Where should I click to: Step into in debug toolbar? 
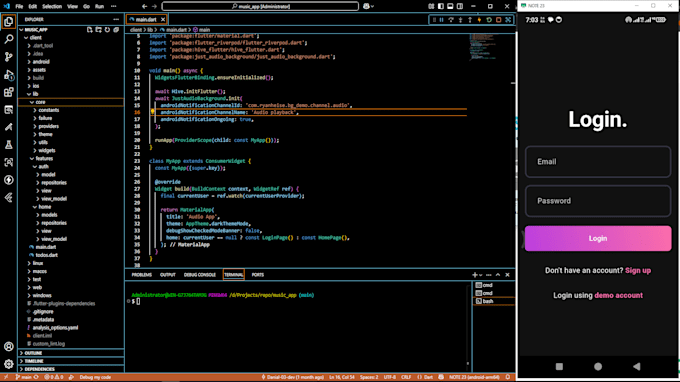click(x=461, y=20)
